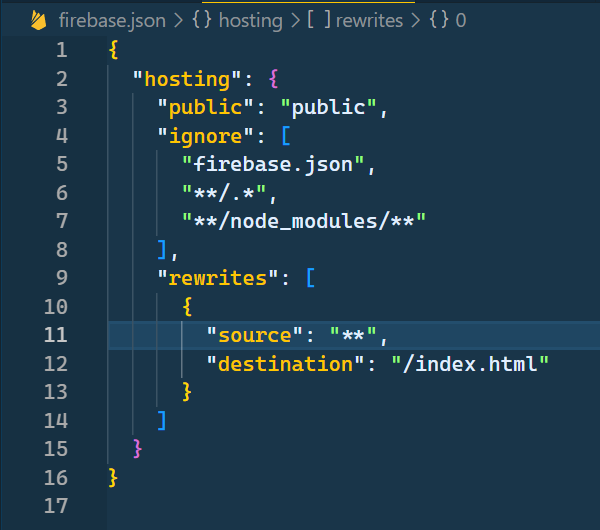Click the final closing brace on line 16
This screenshot has height=530, width=600.
[113, 477]
